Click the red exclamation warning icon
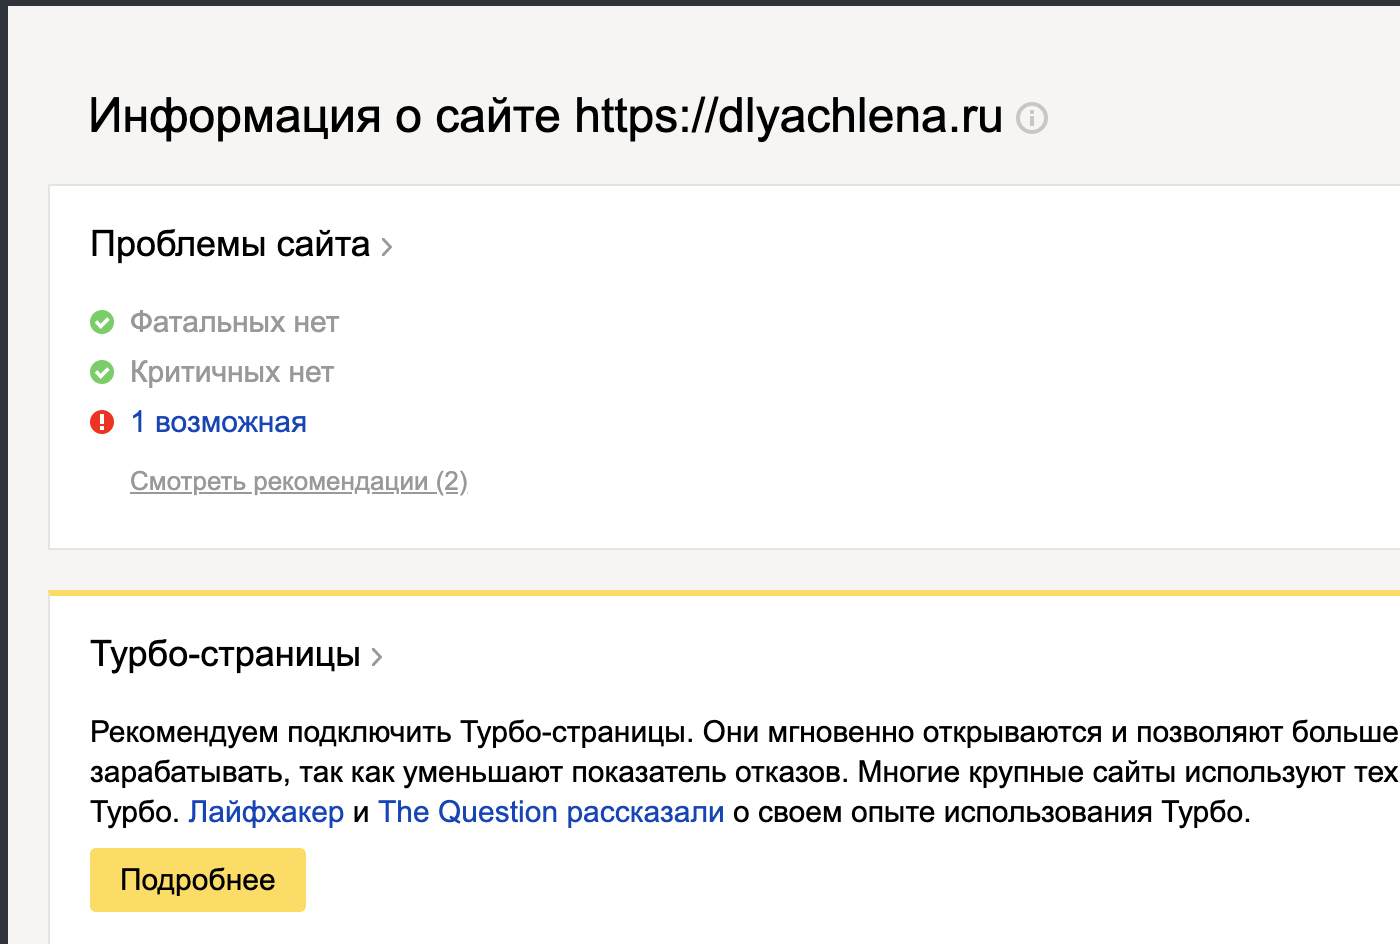Image resolution: width=1400 pixels, height=944 pixels. pos(102,422)
